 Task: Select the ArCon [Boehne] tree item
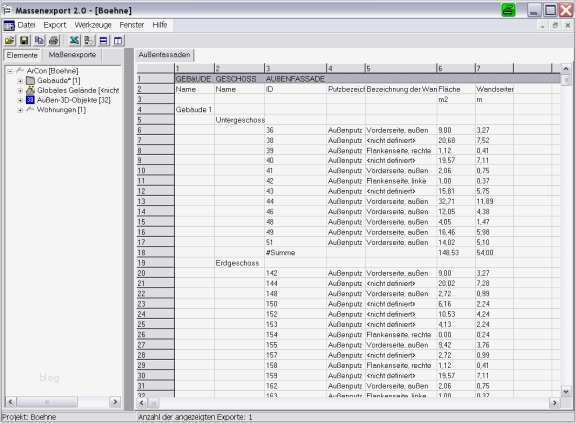53,71
